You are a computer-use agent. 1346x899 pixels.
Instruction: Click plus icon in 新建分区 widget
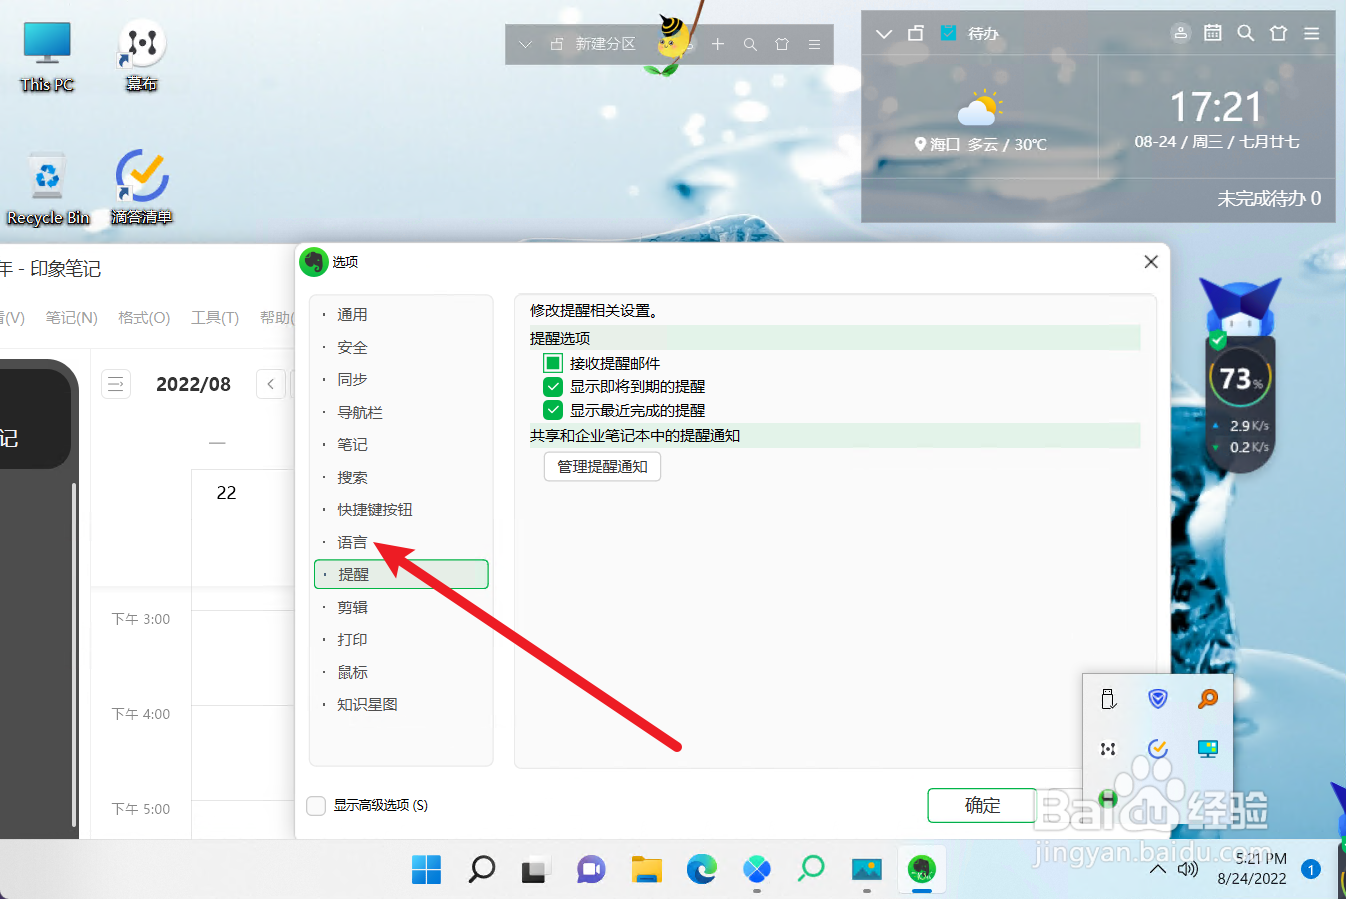click(x=717, y=44)
